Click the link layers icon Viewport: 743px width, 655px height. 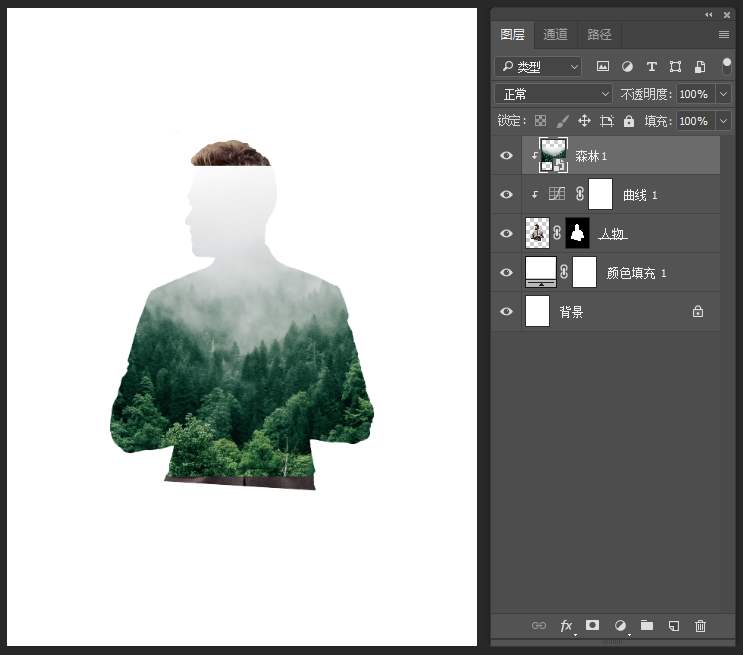click(539, 626)
